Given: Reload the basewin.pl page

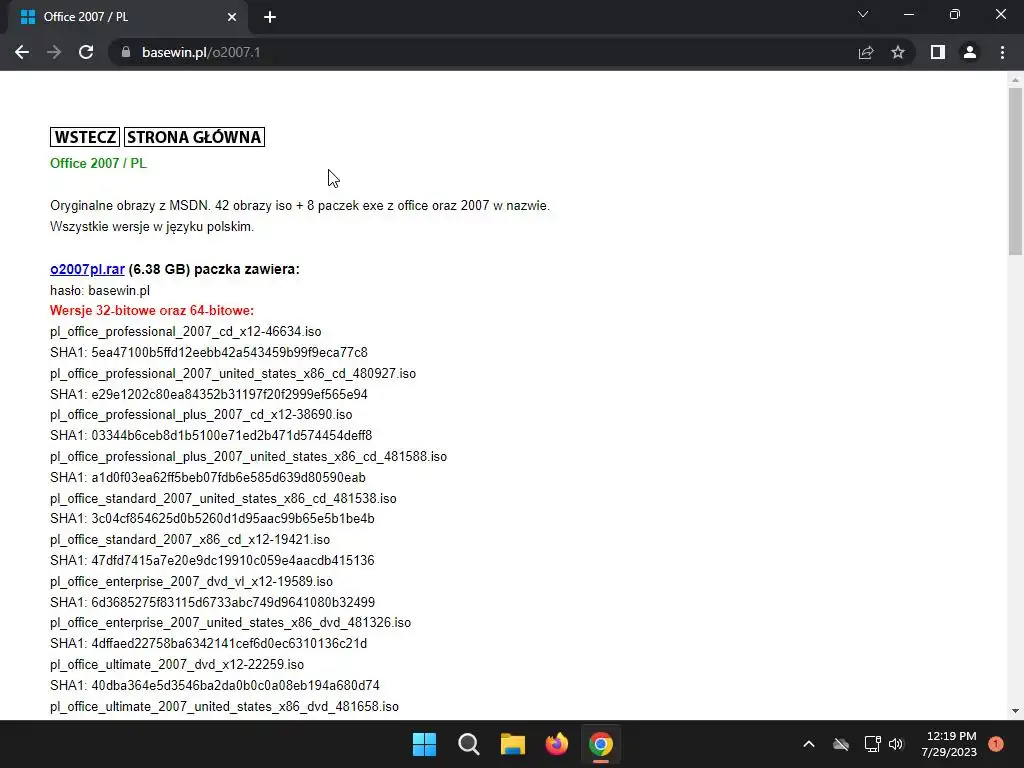Looking at the screenshot, I should (86, 52).
